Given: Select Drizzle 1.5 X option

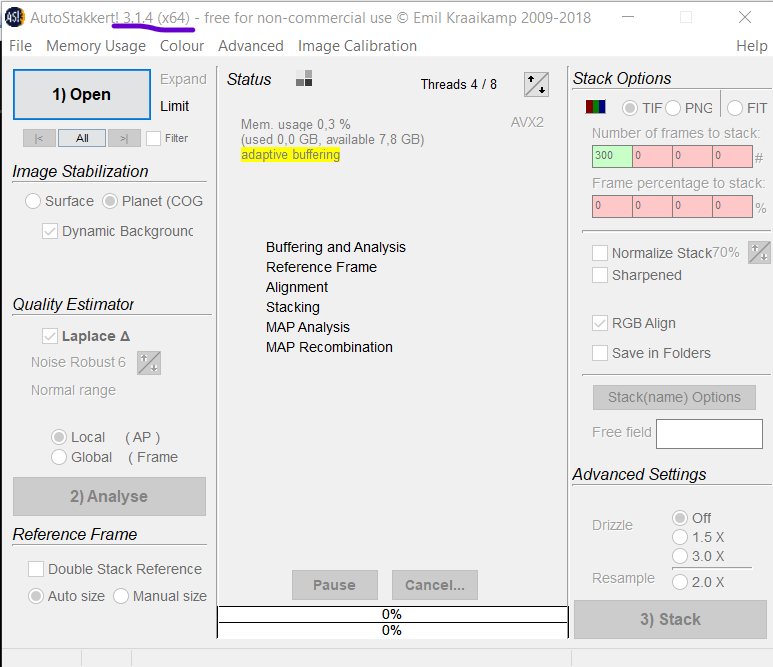Looking at the screenshot, I should pos(680,537).
